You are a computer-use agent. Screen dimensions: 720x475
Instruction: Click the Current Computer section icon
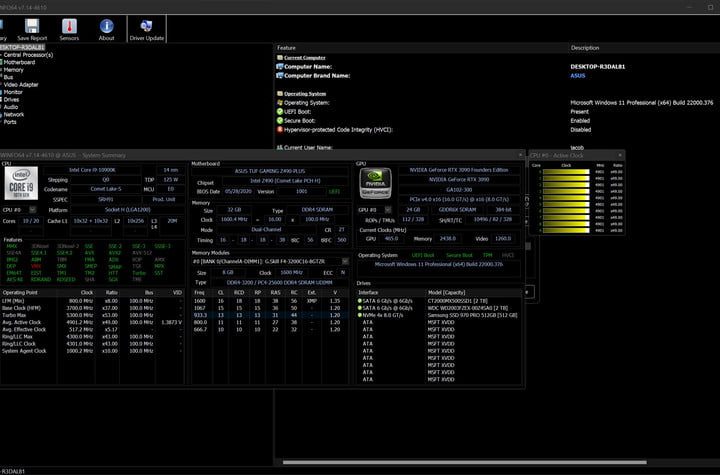coord(280,58)
